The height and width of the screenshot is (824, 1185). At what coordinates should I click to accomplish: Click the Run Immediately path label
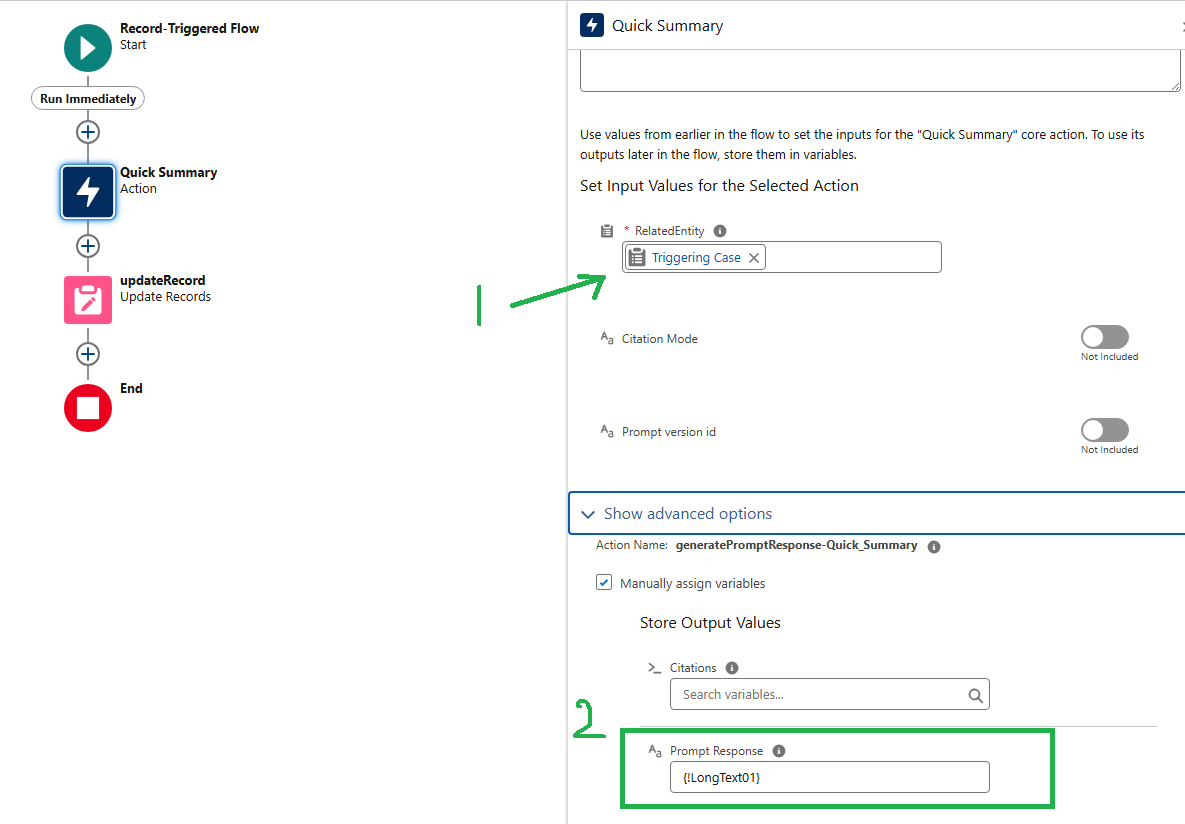point(88,99)
